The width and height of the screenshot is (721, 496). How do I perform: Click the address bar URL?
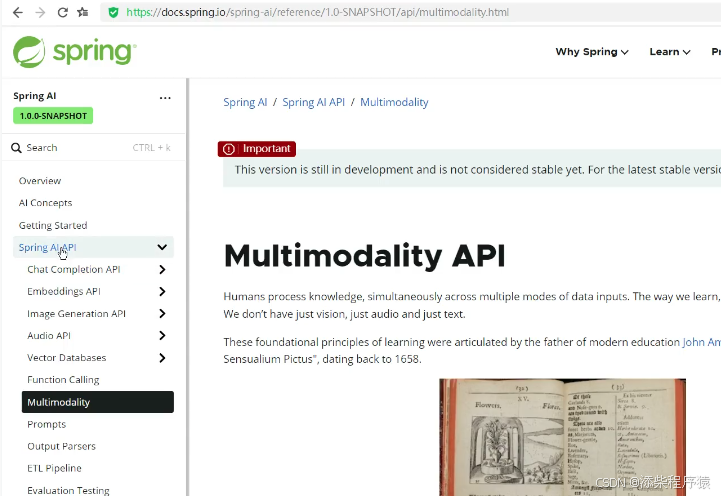coord(317,12)
